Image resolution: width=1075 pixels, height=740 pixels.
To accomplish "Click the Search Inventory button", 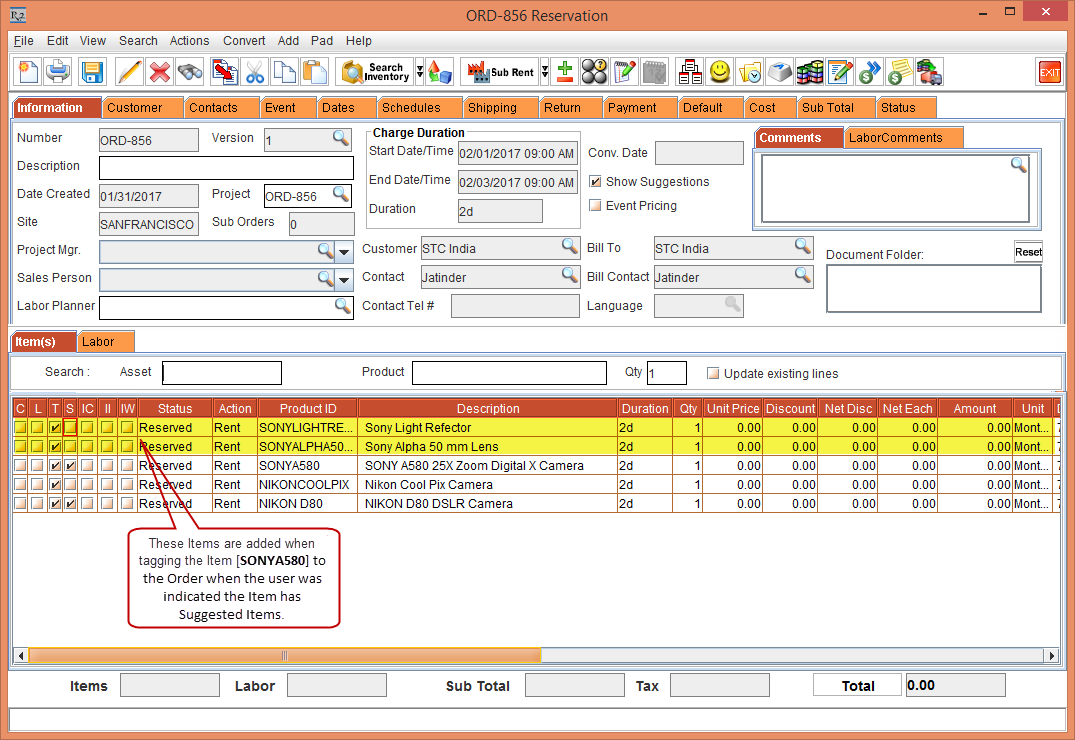I will pyautogui.click(x=376, y=72).
